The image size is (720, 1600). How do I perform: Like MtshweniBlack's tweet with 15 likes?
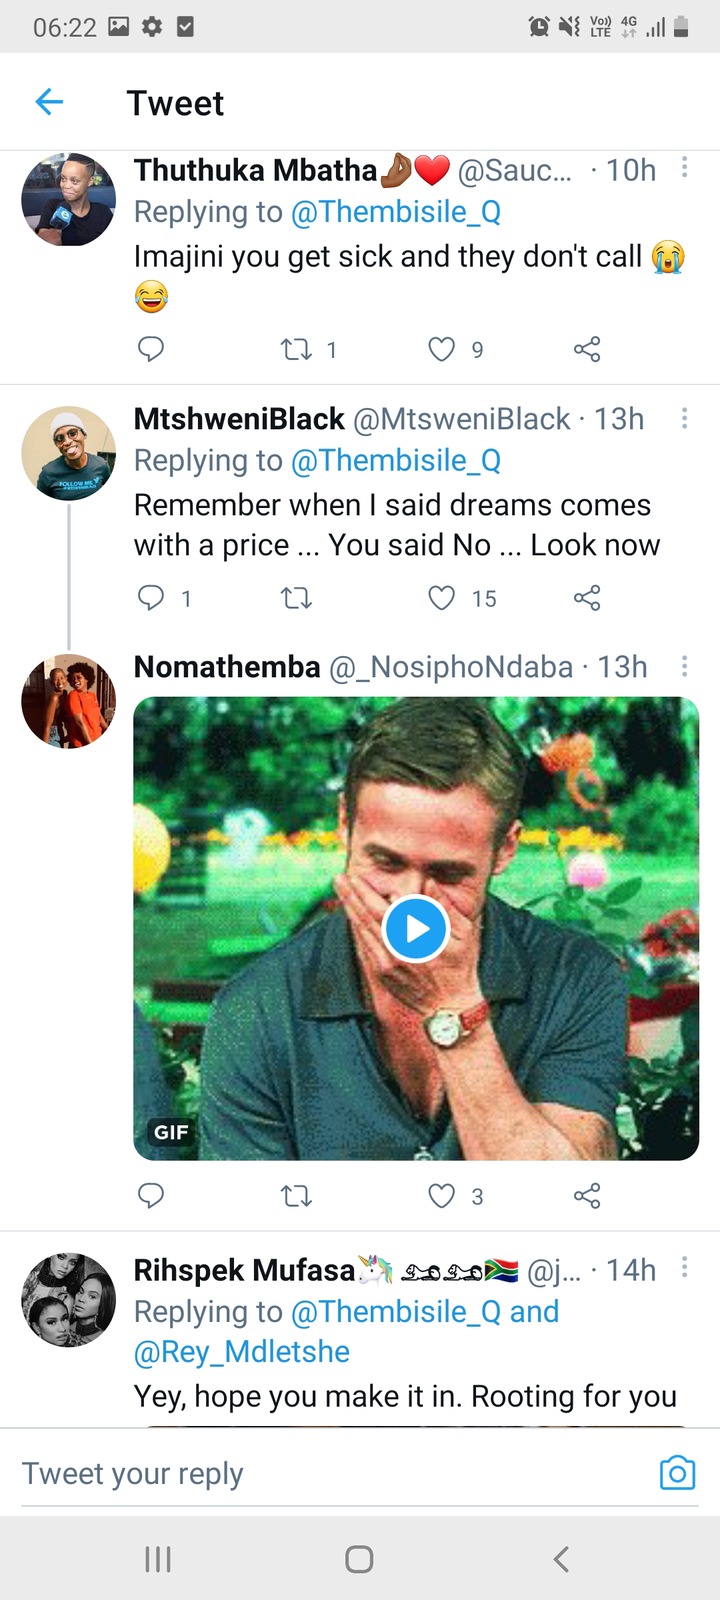pos(442,598)
